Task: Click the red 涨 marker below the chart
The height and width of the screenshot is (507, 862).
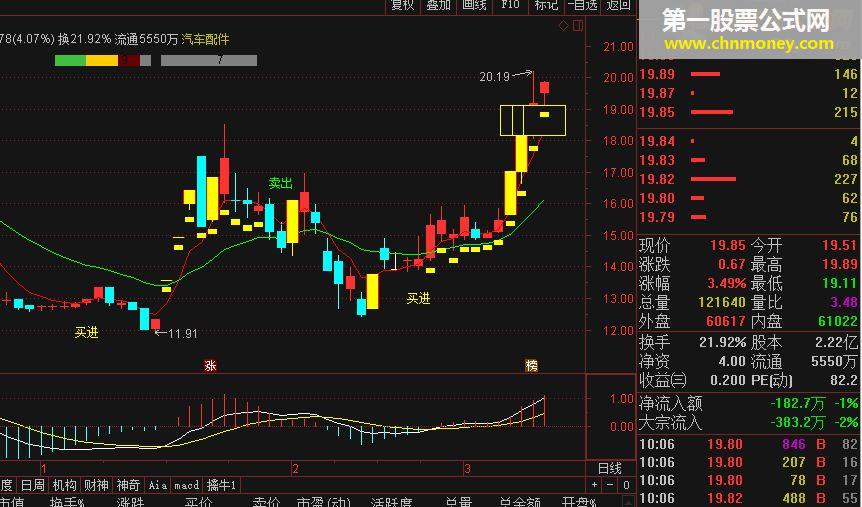Action: point(210,365)
